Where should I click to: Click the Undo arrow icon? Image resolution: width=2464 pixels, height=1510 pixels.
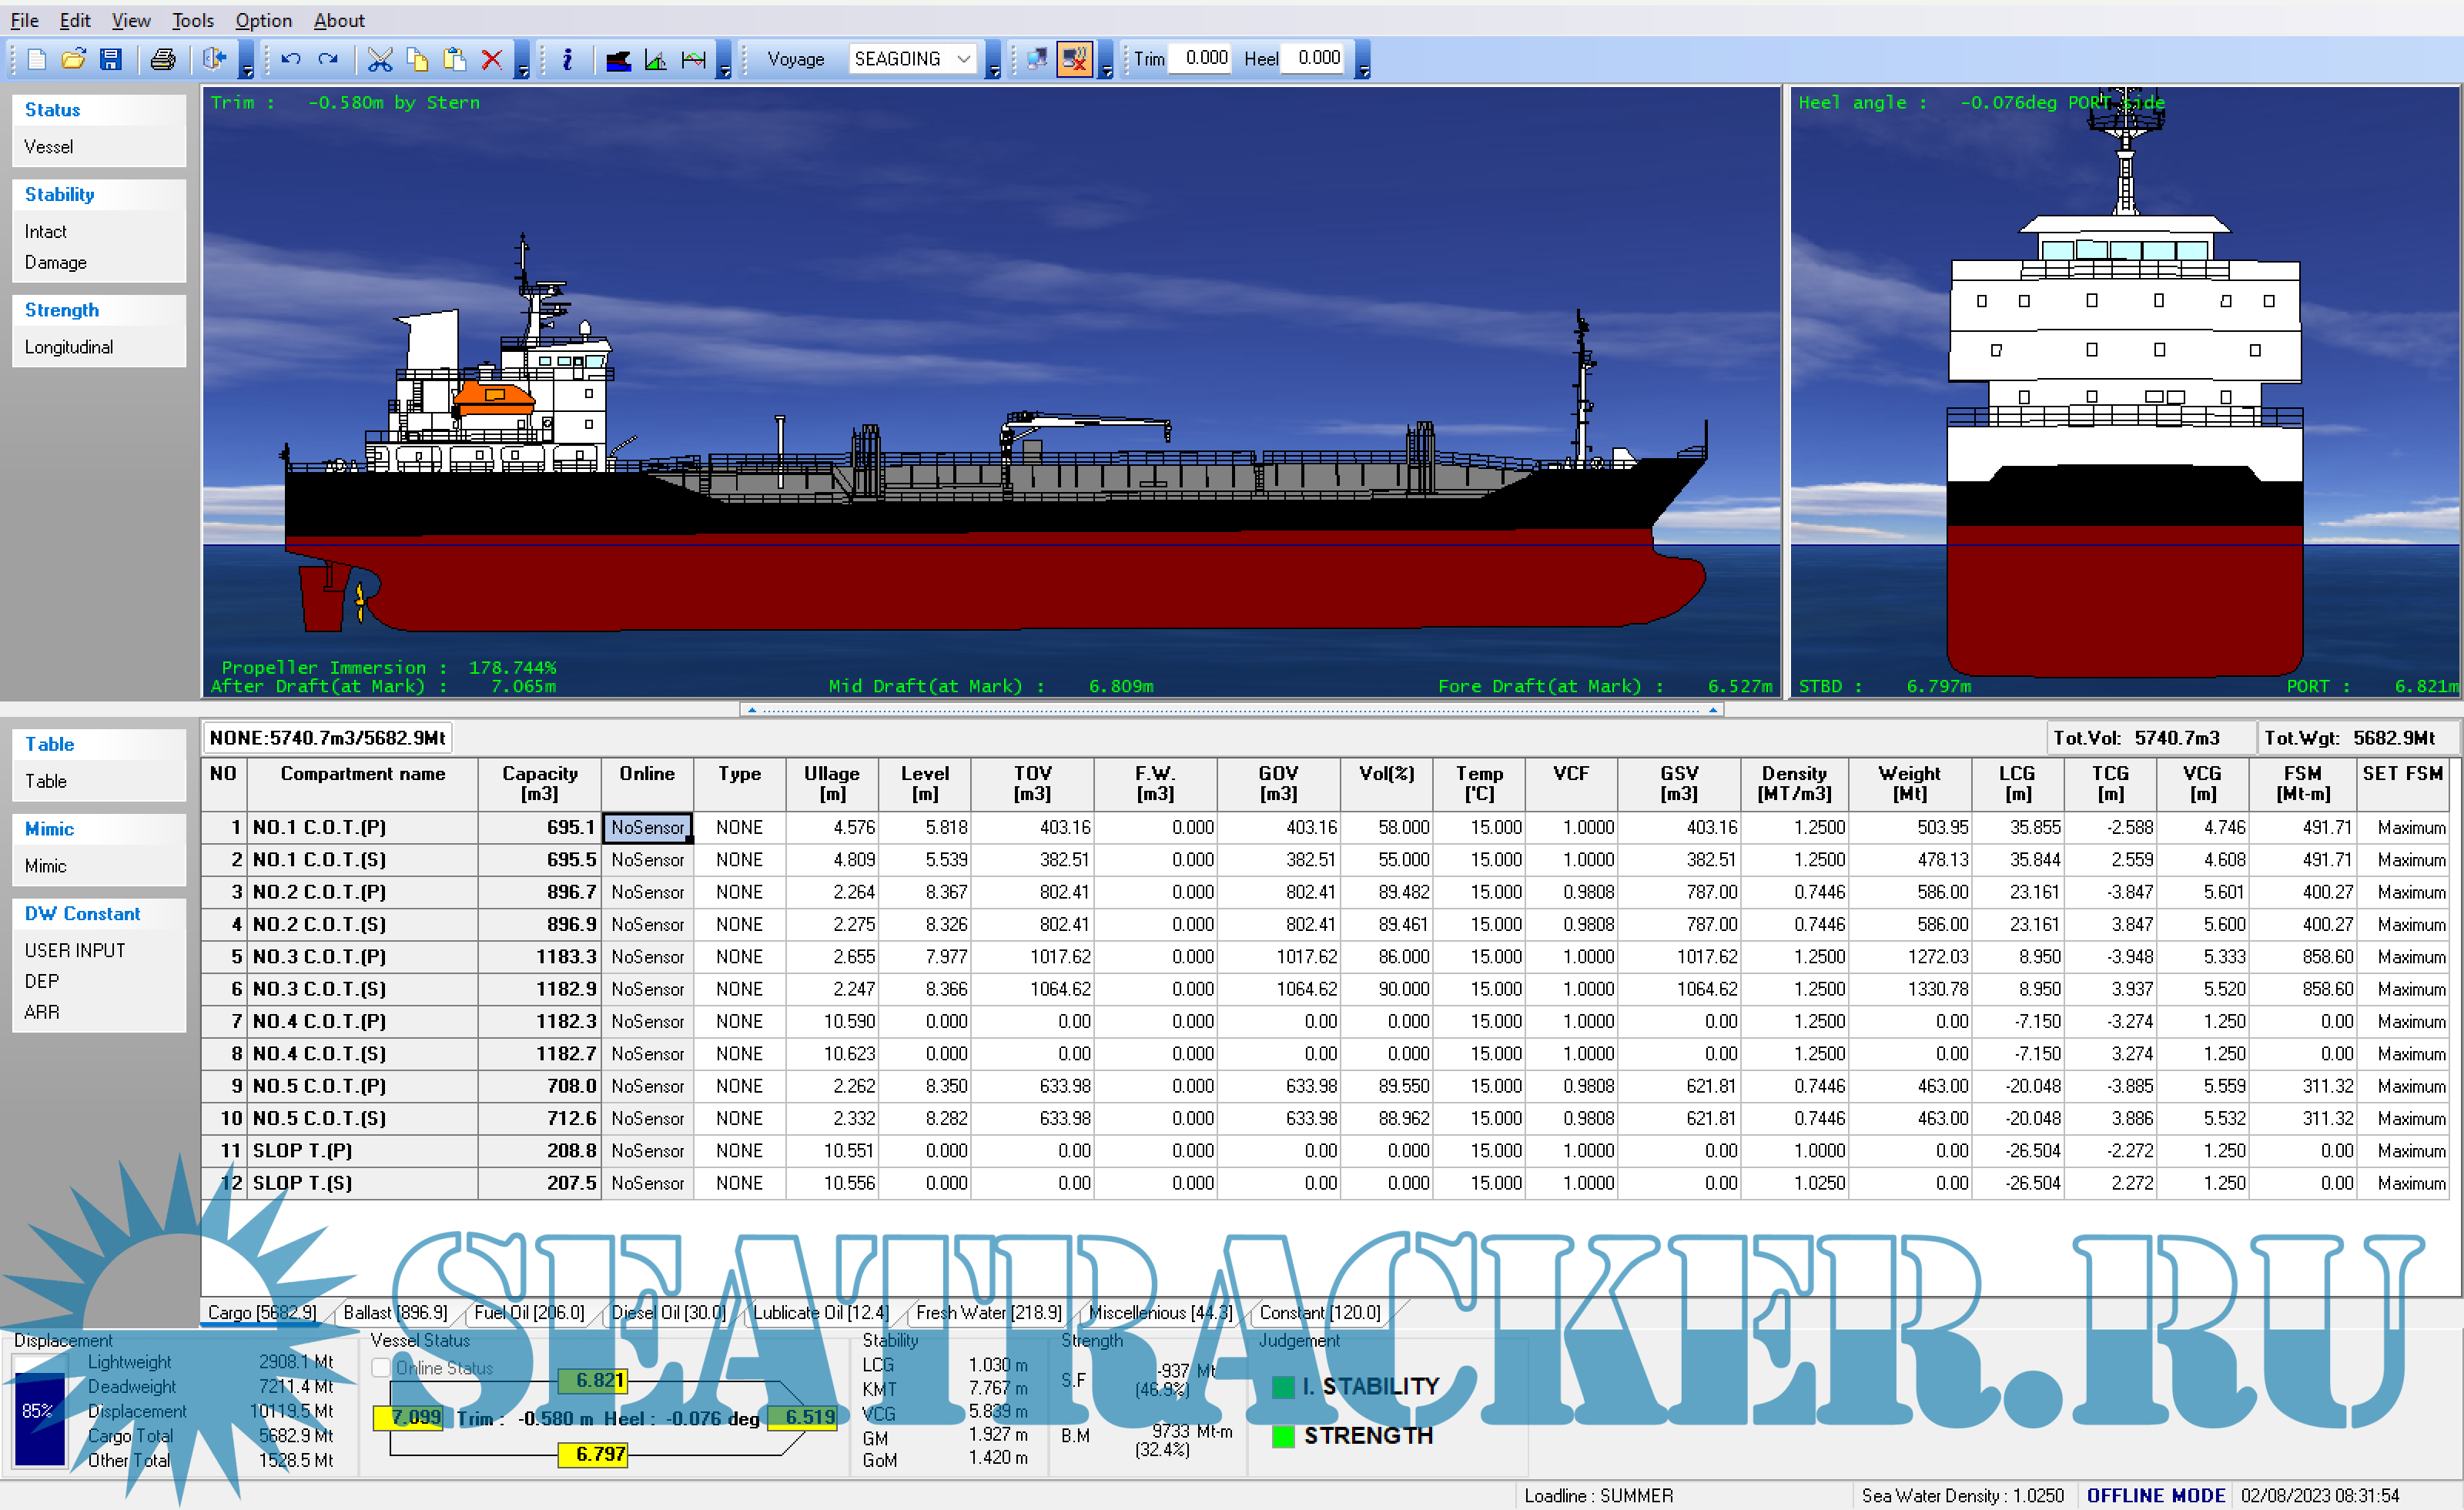click(x=291, y=59)
